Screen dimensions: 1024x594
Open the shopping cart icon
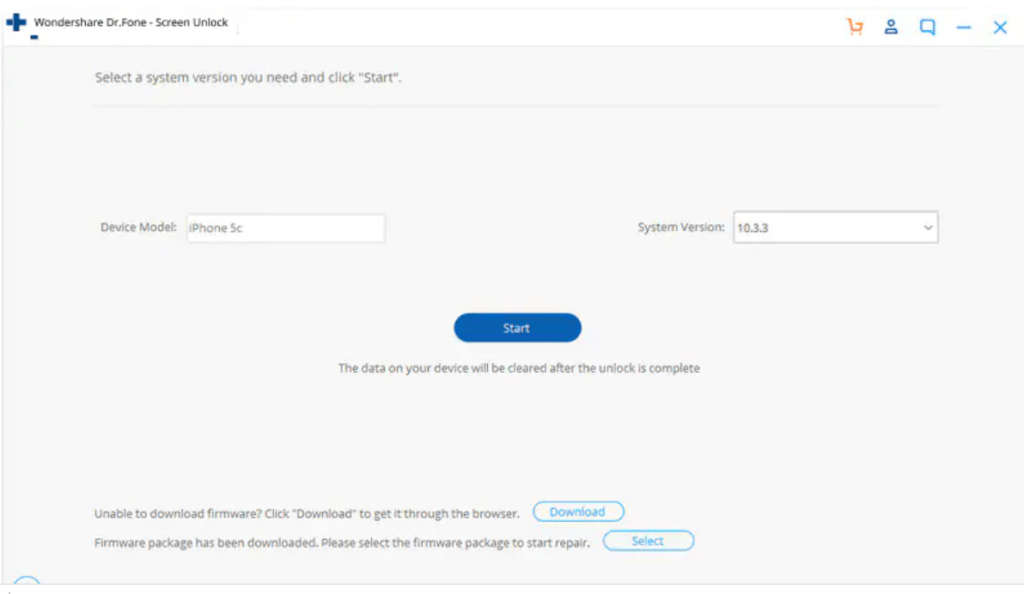854,27
